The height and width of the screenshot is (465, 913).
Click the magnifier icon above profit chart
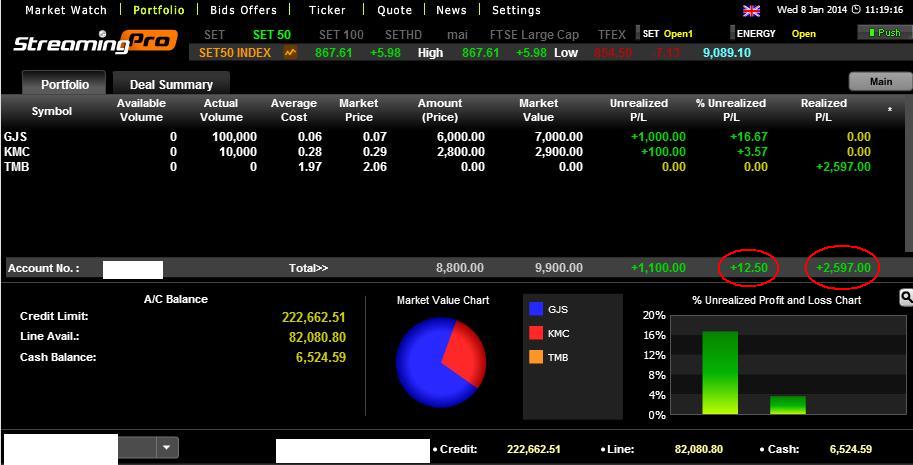(x=906, y=298)
